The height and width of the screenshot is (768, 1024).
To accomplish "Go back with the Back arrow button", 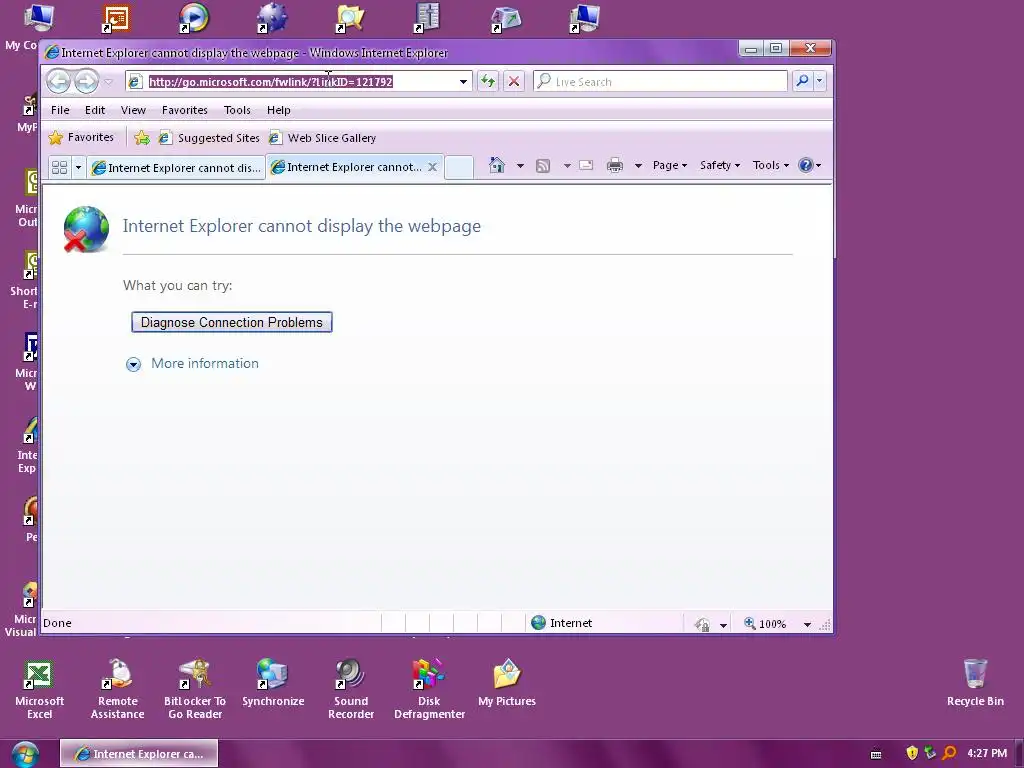I will pos(59,81).
